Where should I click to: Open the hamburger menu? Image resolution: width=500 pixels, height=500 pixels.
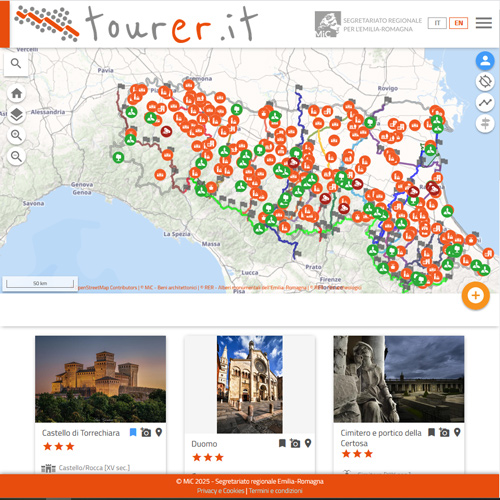484,23
